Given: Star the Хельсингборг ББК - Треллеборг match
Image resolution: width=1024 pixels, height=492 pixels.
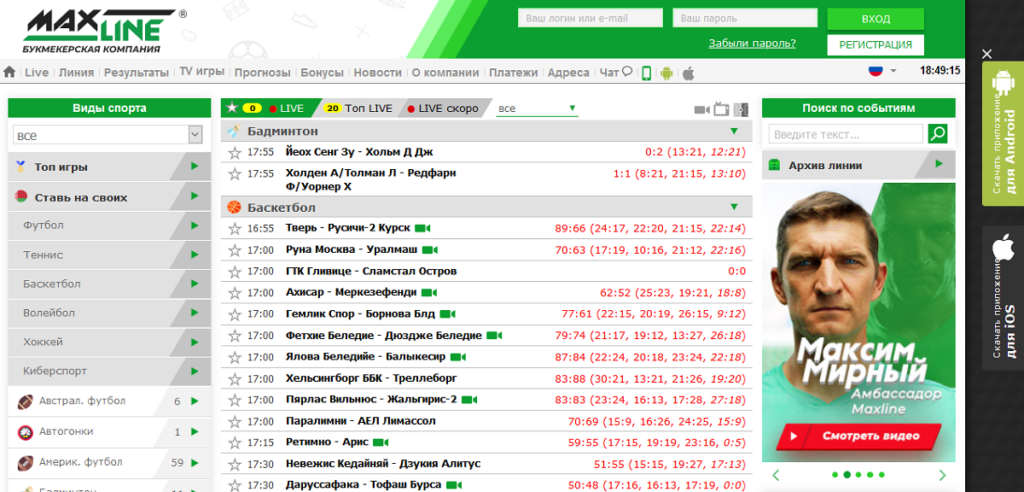Looking at the screenshot, I should tap(234, 379).
